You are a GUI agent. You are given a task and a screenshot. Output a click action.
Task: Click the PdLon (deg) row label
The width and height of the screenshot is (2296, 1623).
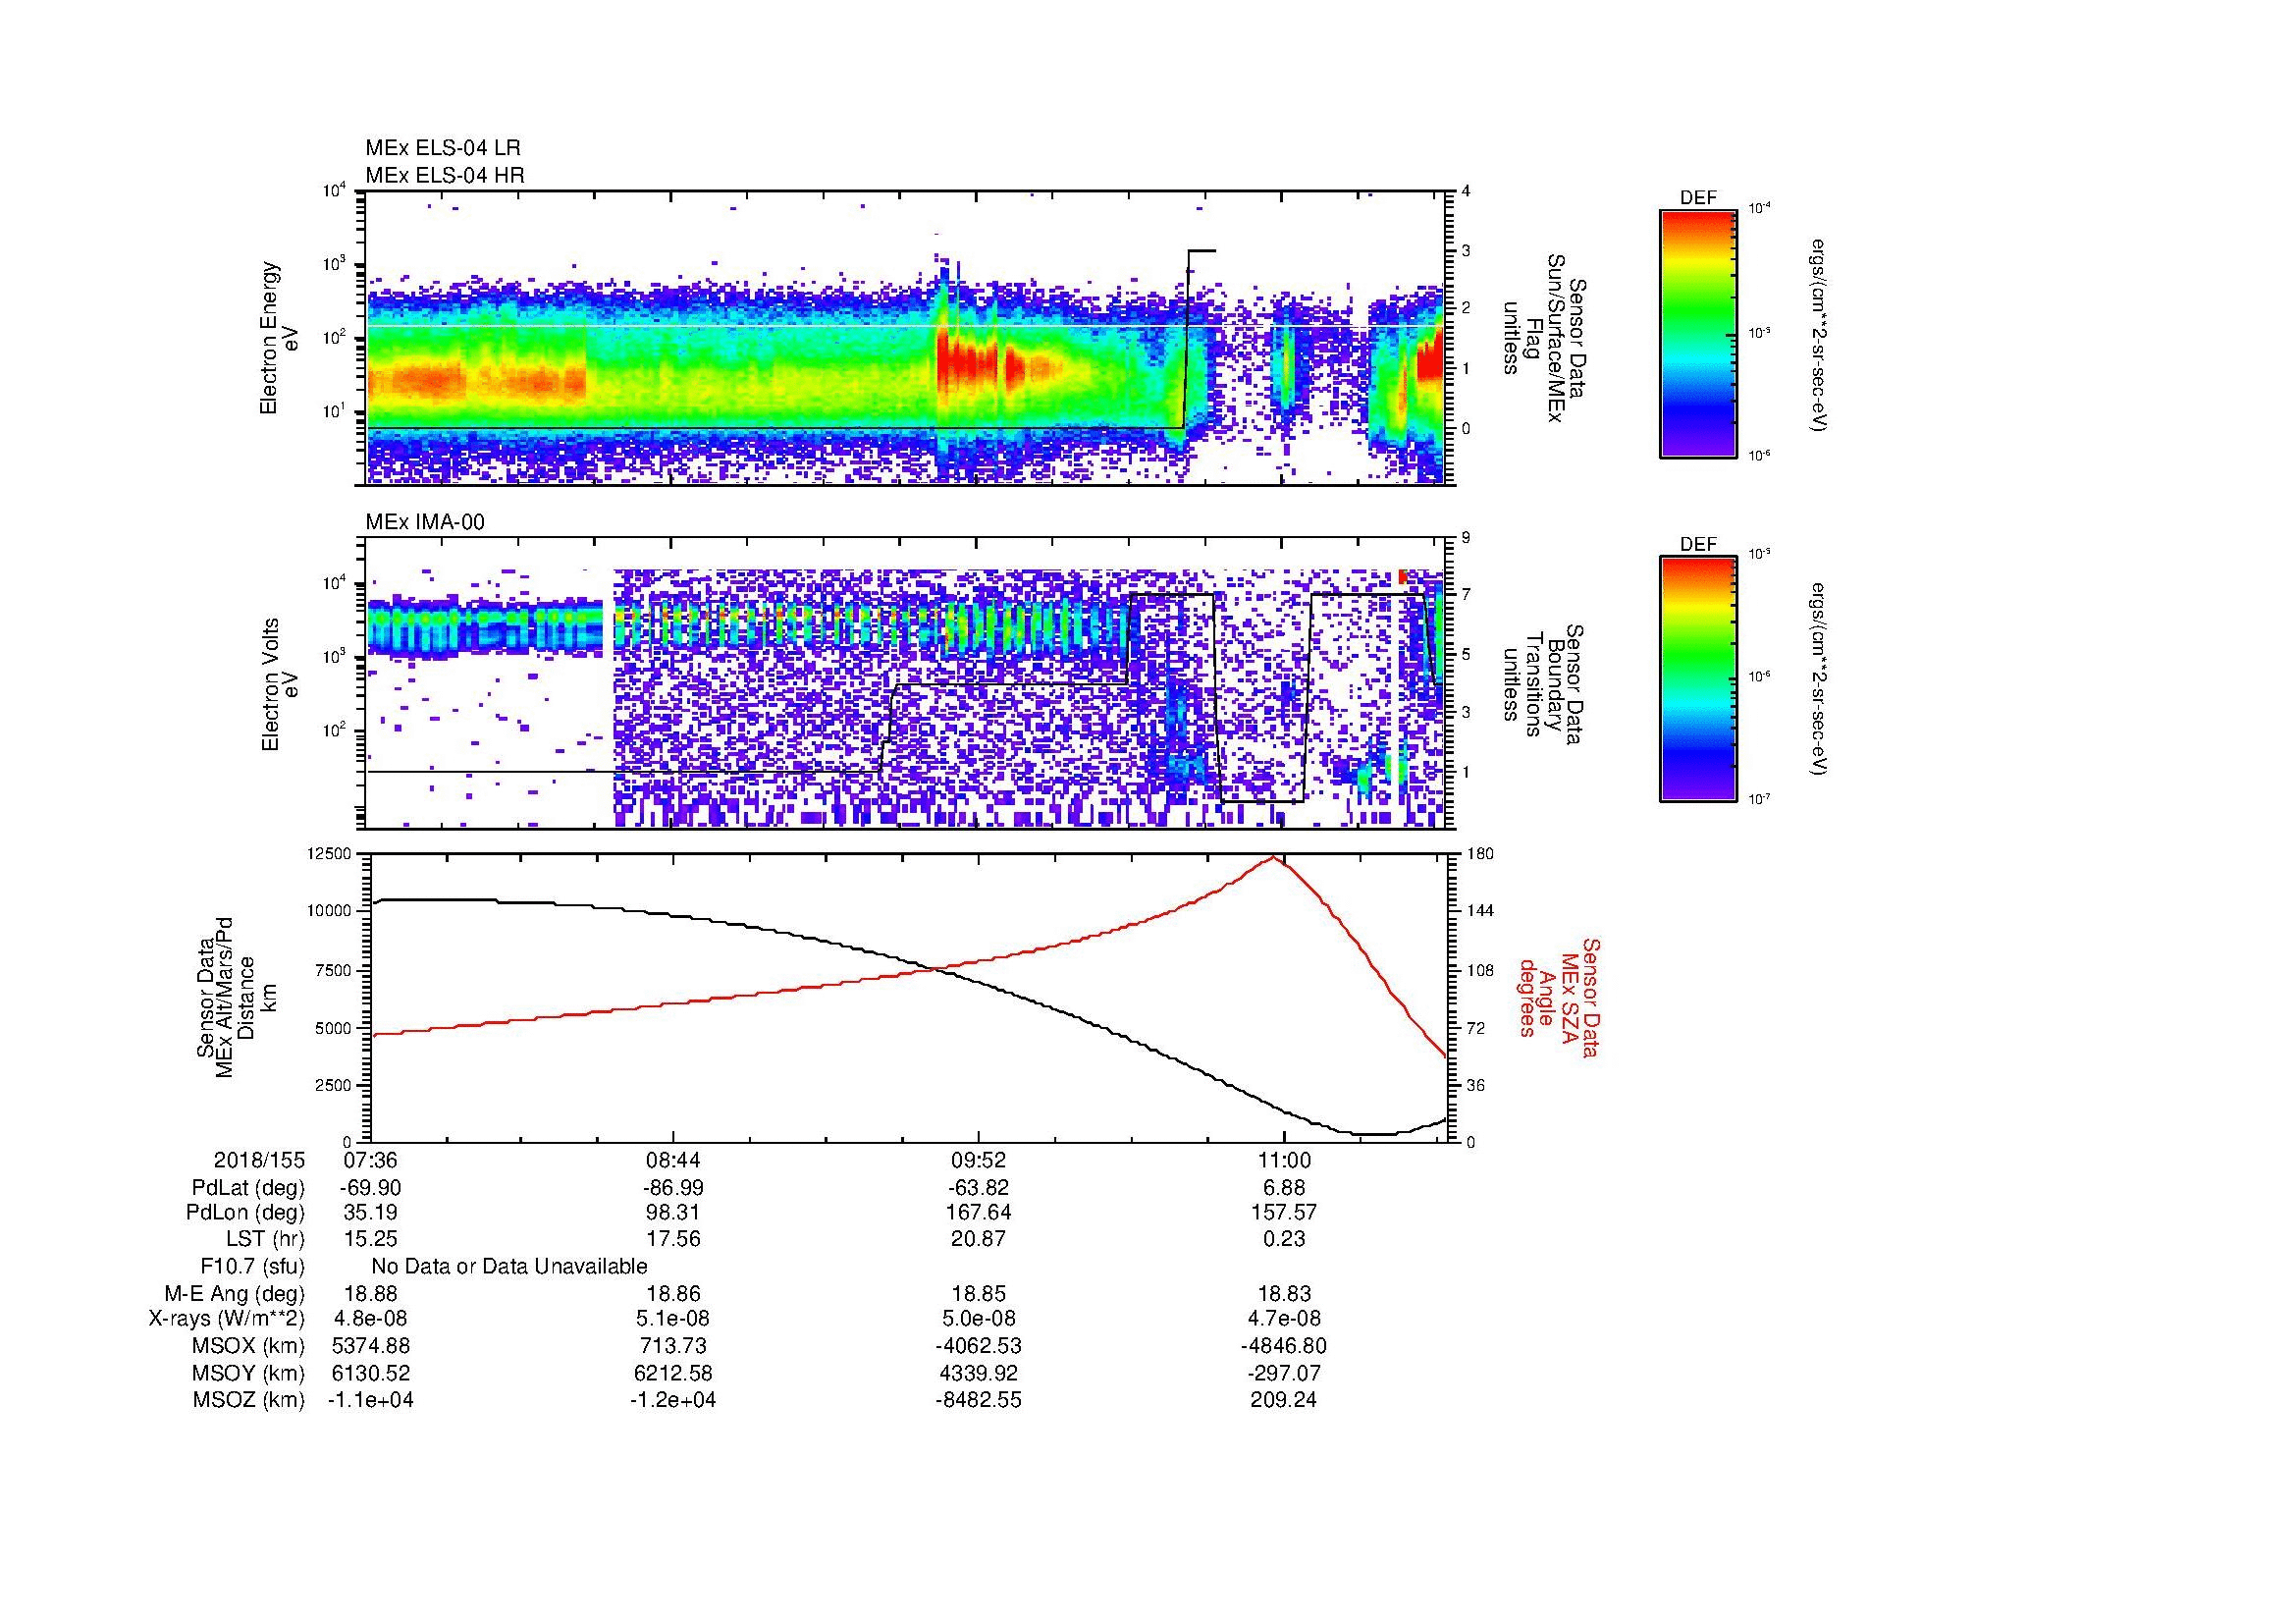coord(246,1212)
